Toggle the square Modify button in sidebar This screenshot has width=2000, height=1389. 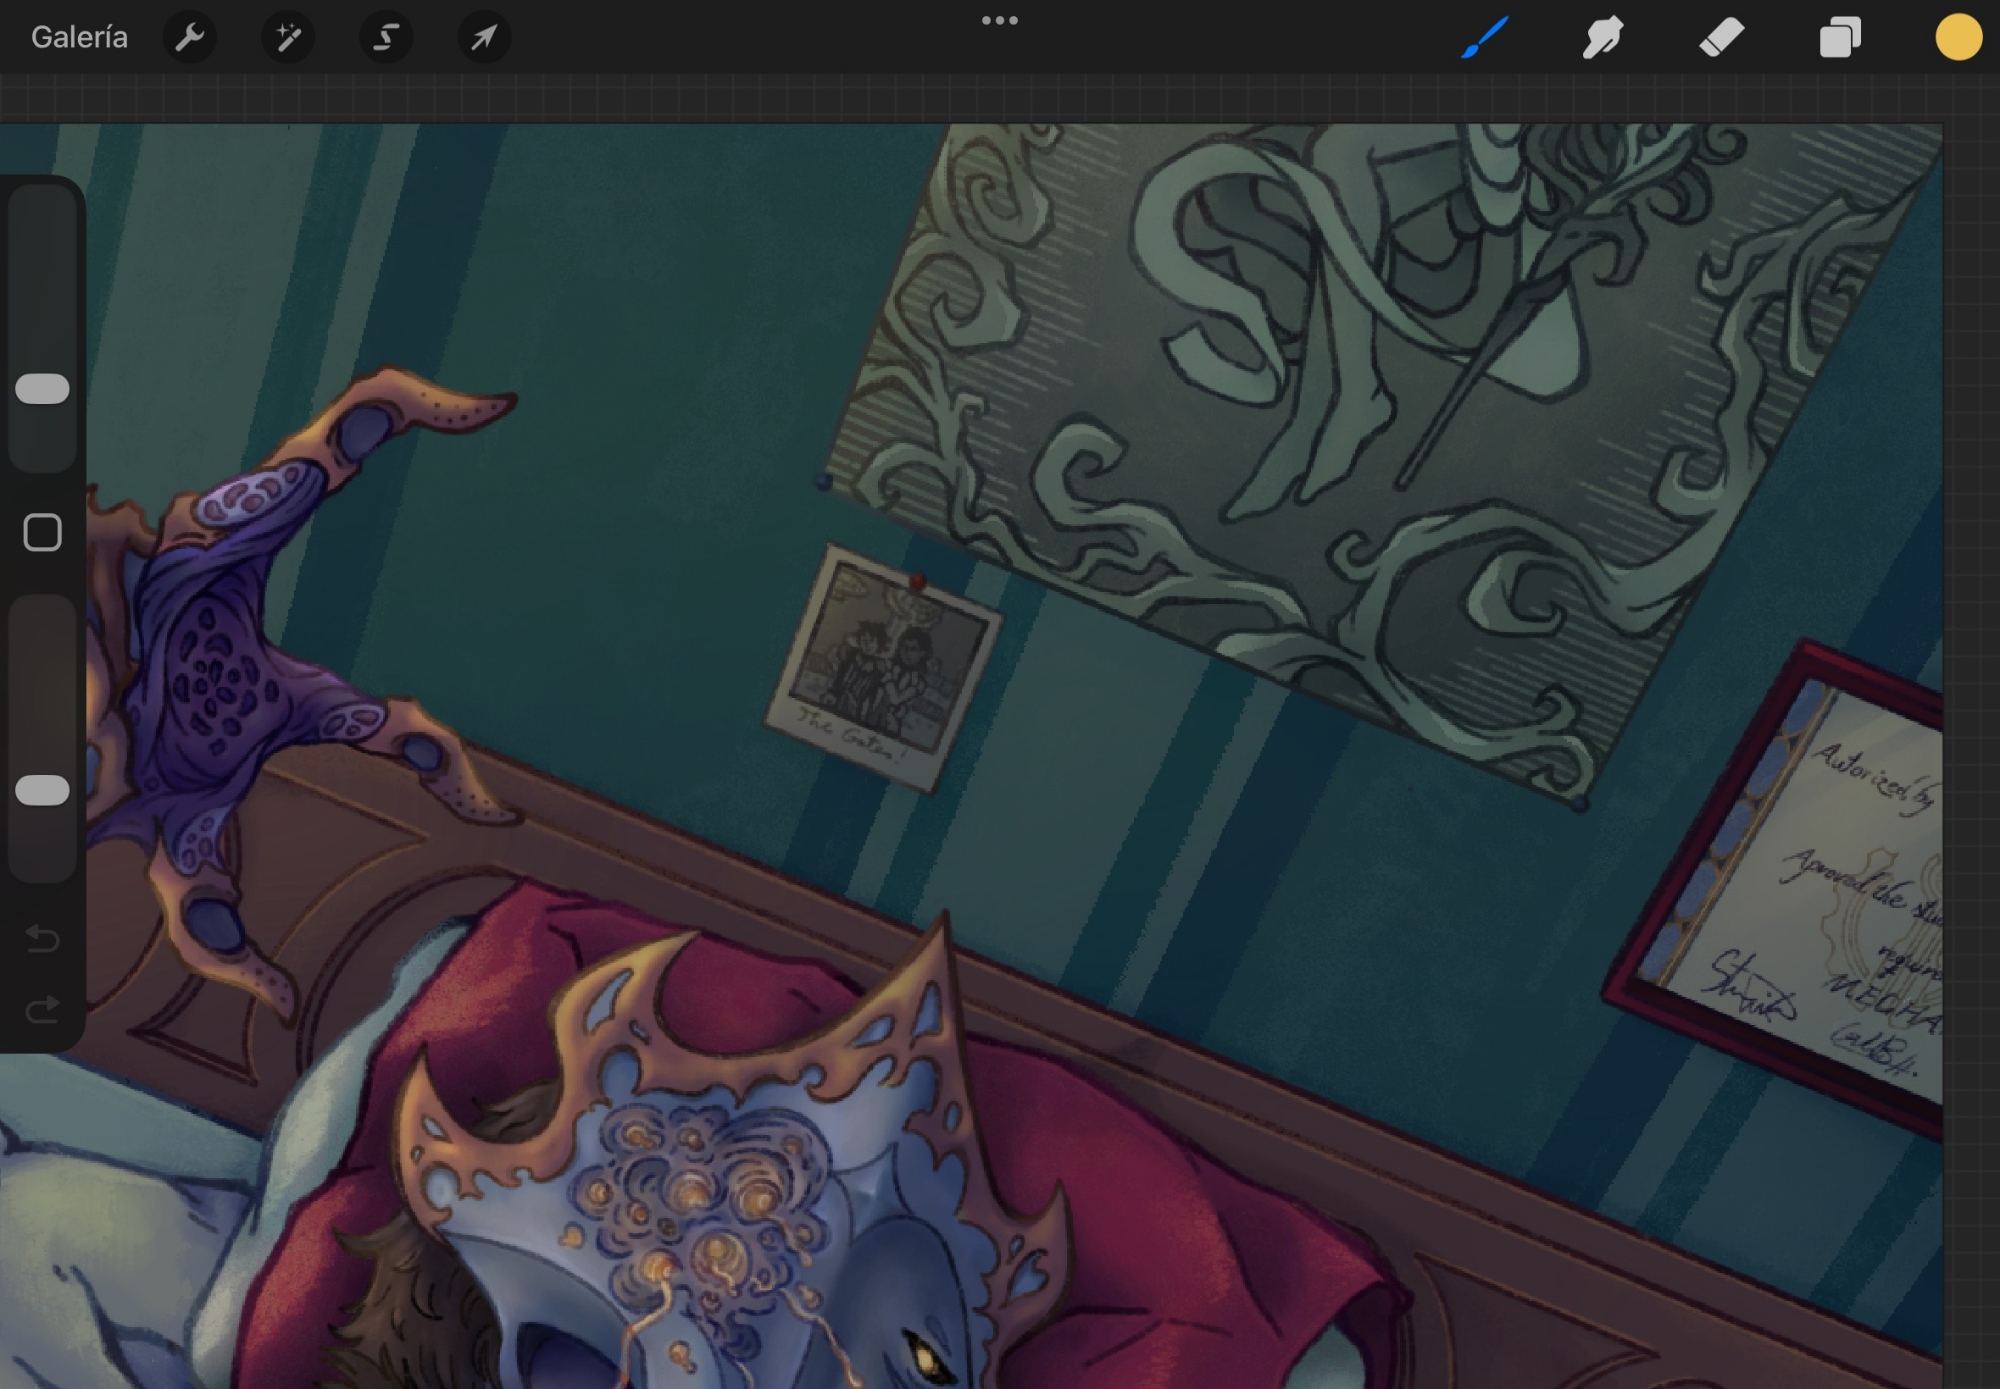(x=42, y=533)
